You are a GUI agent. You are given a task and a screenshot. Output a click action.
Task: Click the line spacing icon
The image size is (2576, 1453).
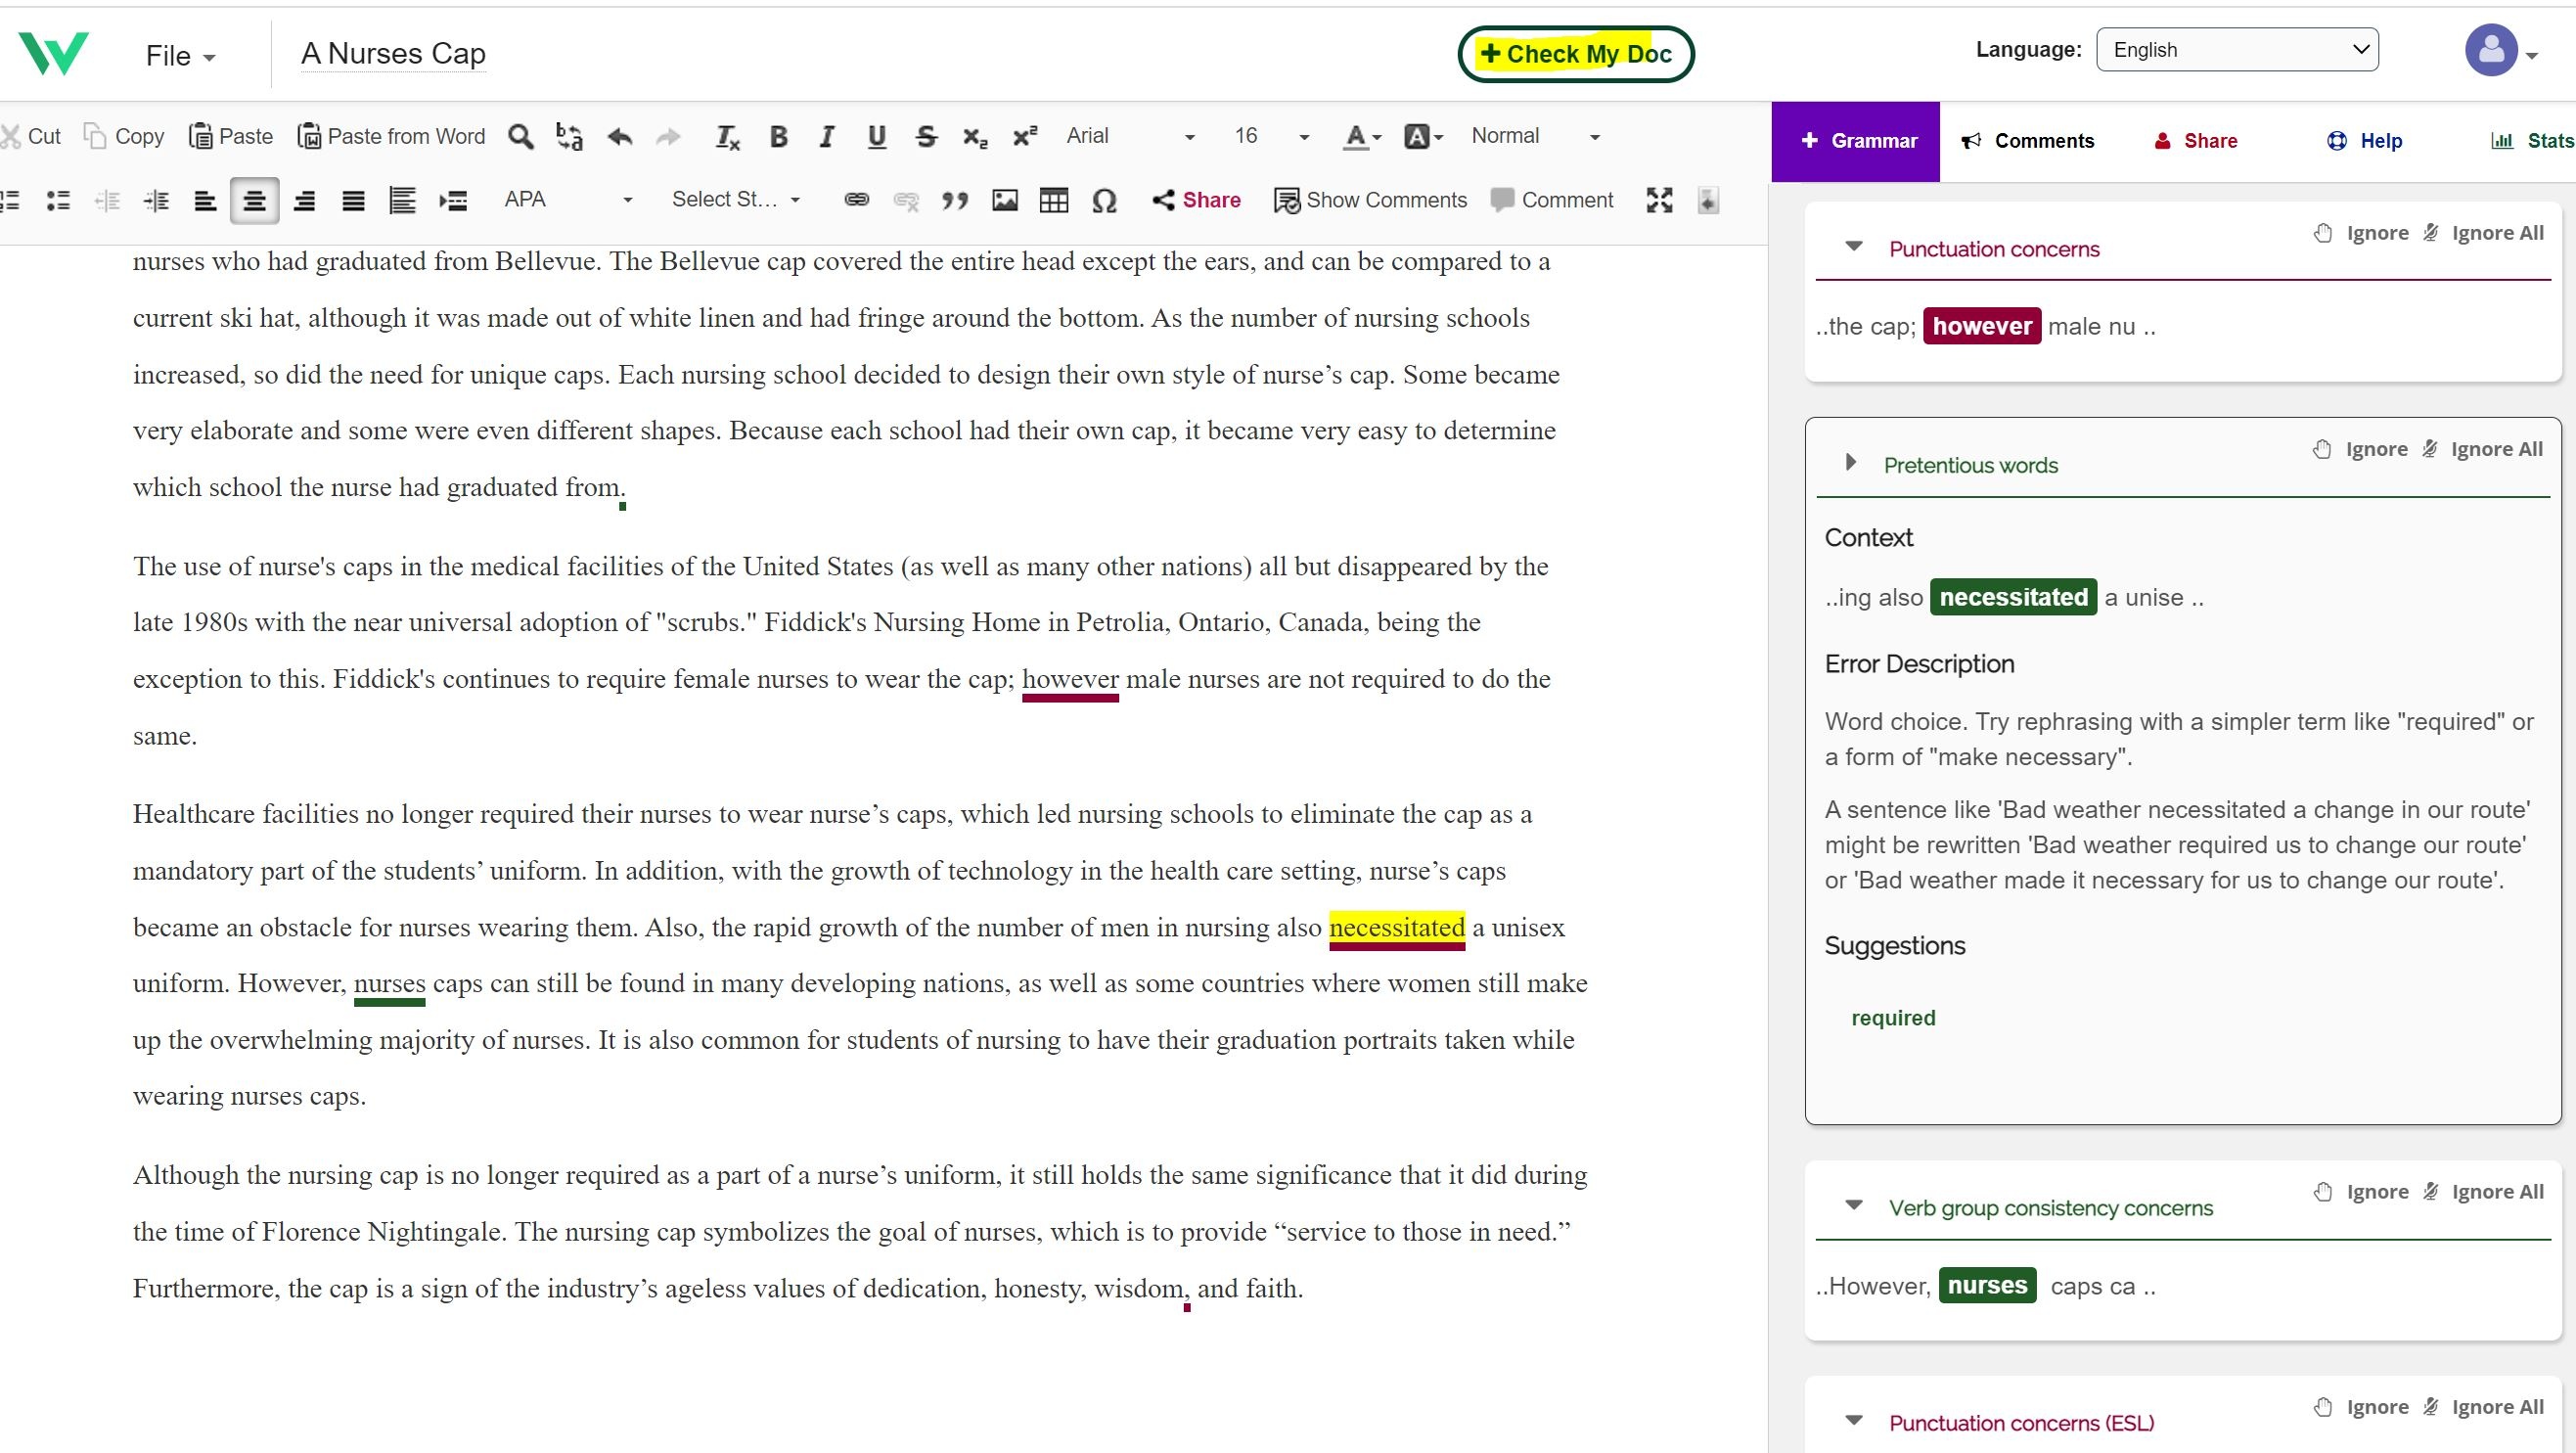[402, 201]
